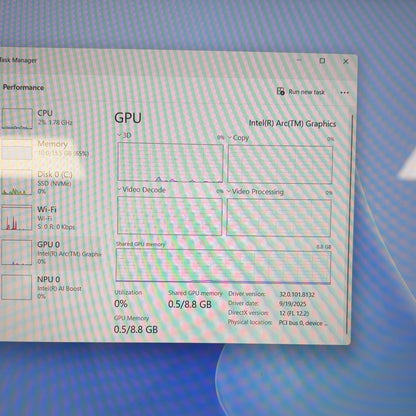The width and height of the screenshot is (416, 416).
Task: Click the Shared GPU memory 0.5/8.8 GB value
Action: 190,304
